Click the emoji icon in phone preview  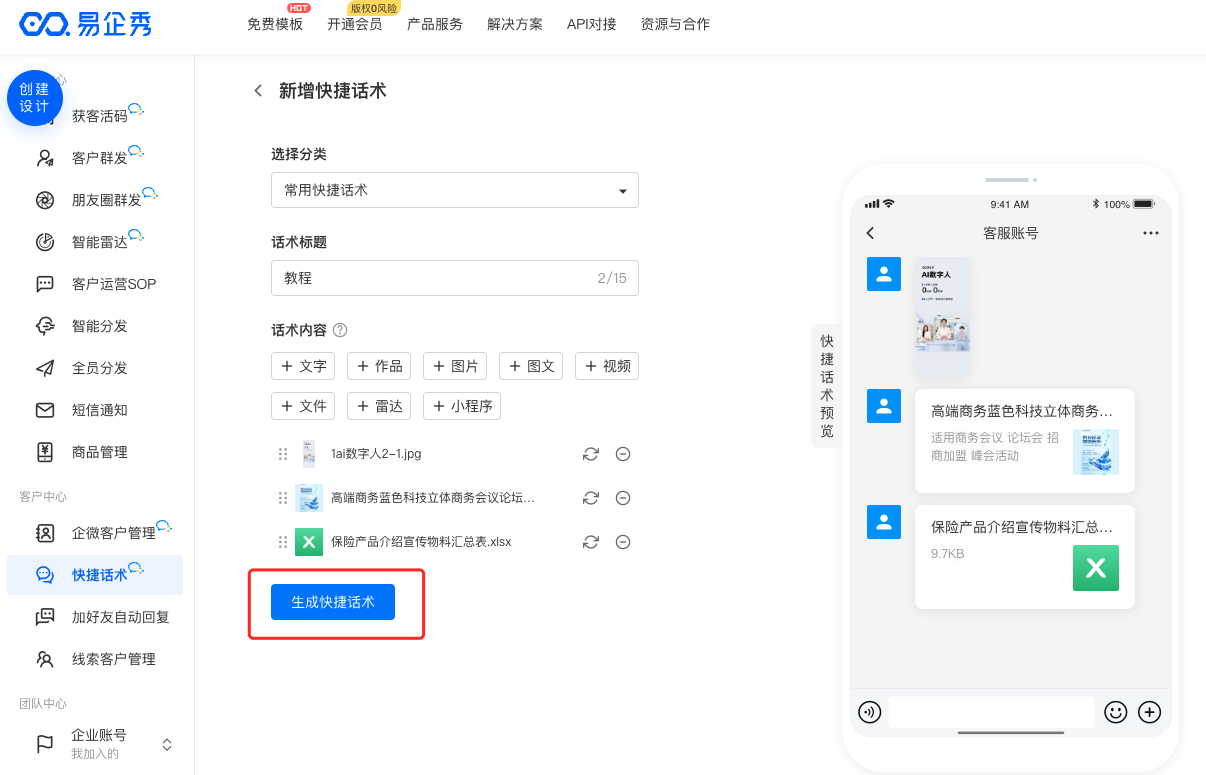coord(1115,712)
